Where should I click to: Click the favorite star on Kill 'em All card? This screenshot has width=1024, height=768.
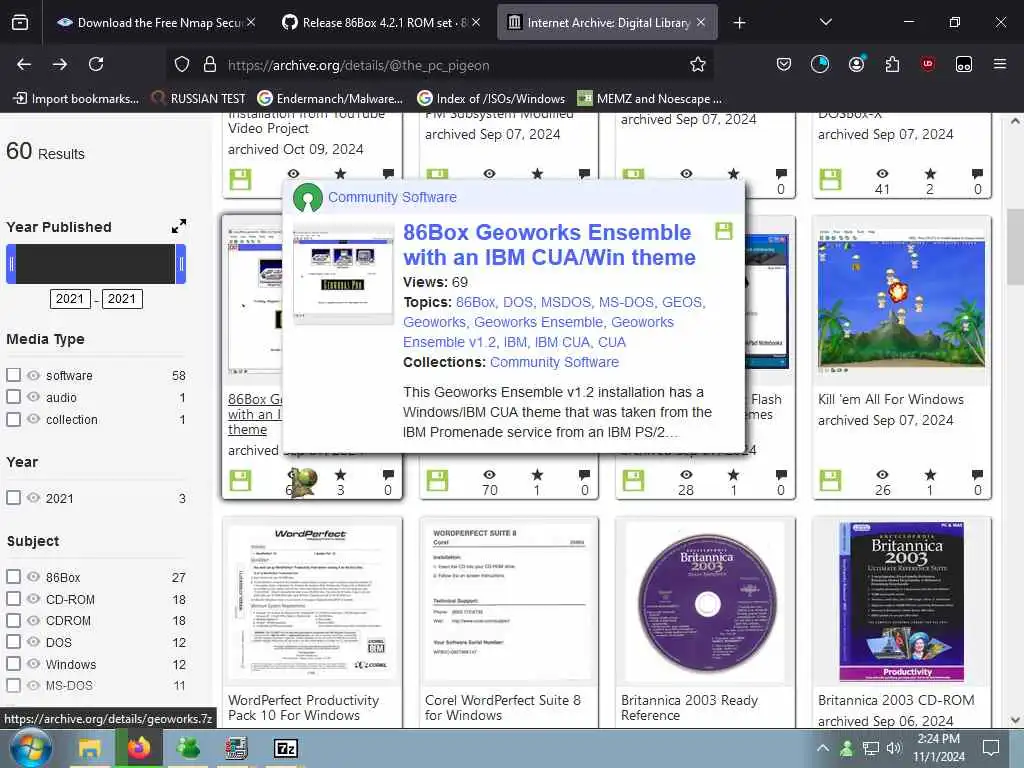pos(930,475)
